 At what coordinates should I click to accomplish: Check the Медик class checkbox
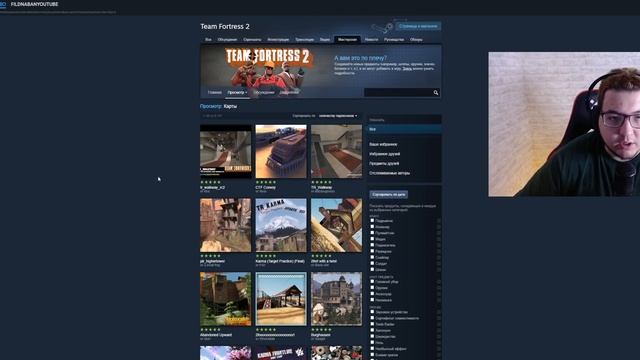click(x=372, y=239)
